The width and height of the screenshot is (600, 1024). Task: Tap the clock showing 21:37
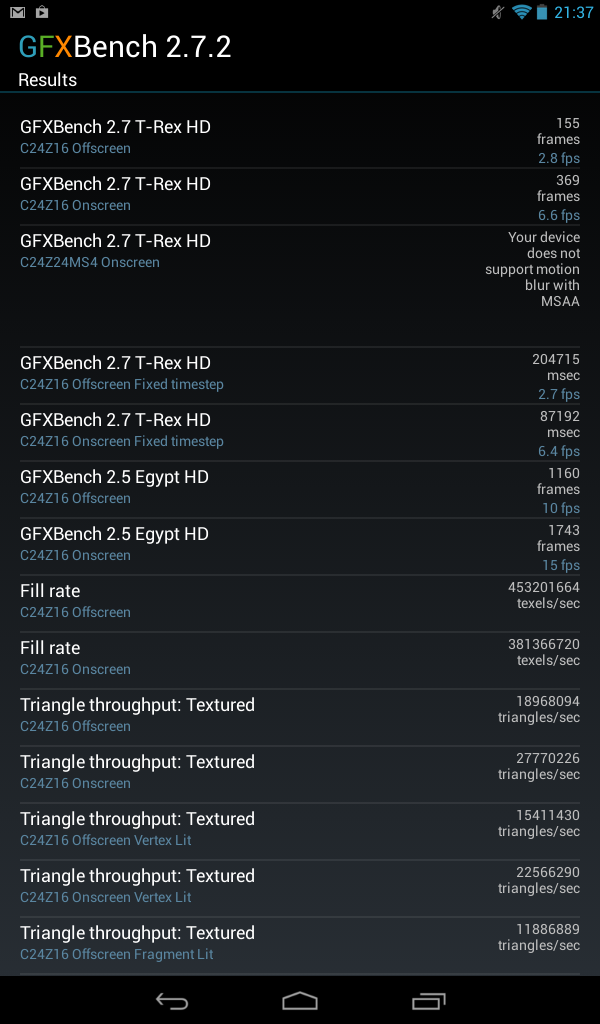[x=573, y=12]
